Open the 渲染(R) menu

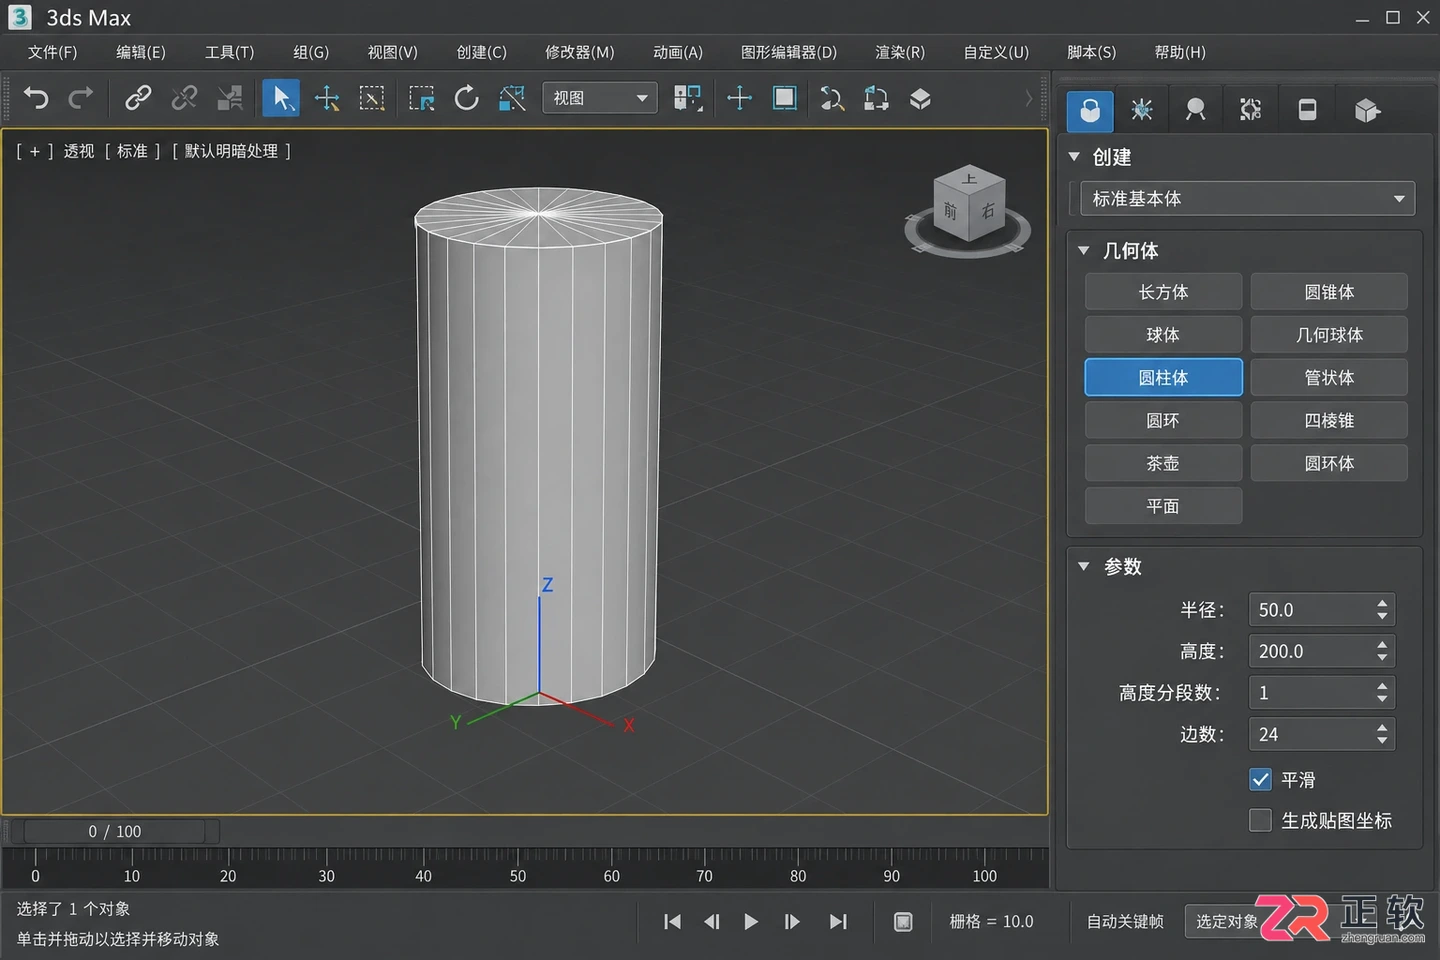900,52
